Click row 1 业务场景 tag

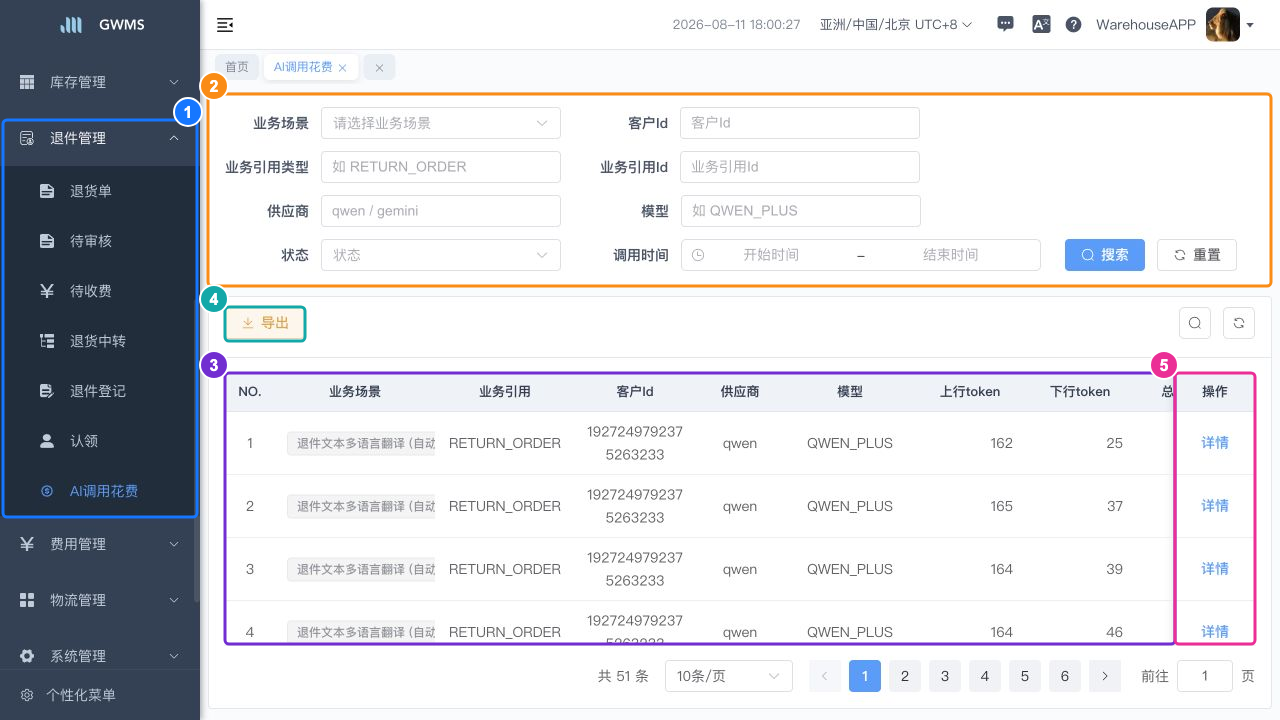coord(361,443)
